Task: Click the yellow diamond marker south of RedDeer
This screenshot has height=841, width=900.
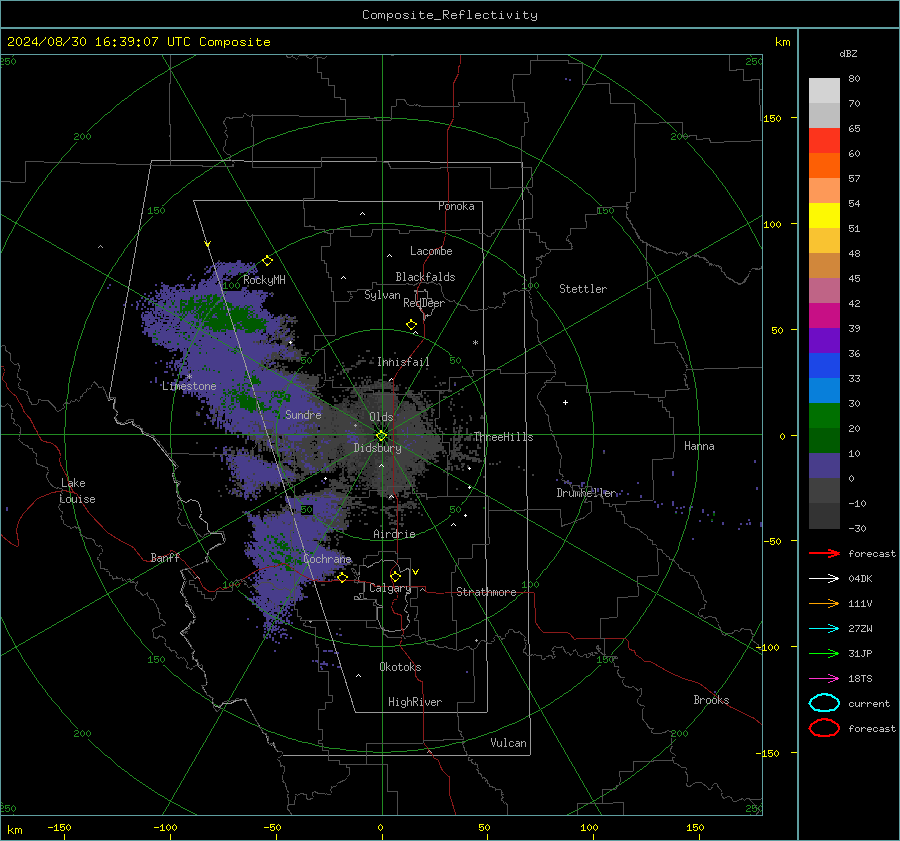Action: (412, 325)
